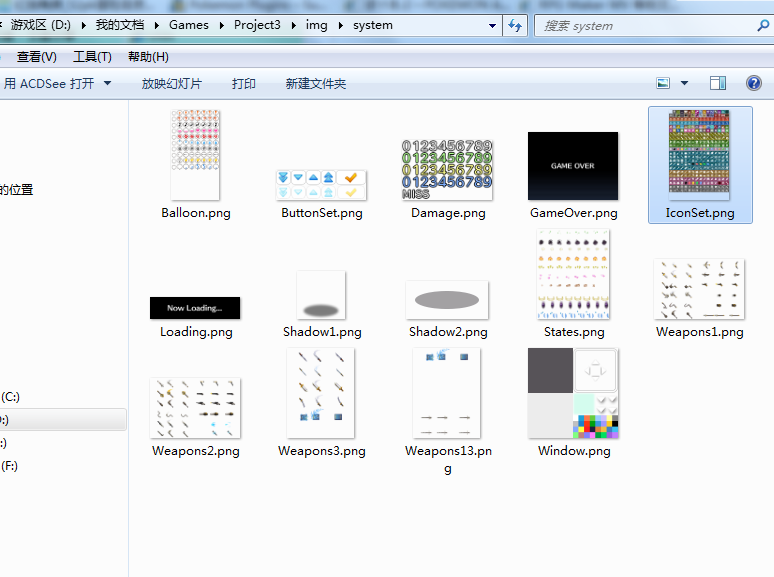The height and width of the screenshot is (577, 774).
Task: Select the Shadow1.png thumbnail
Action: tap(321, 295)
